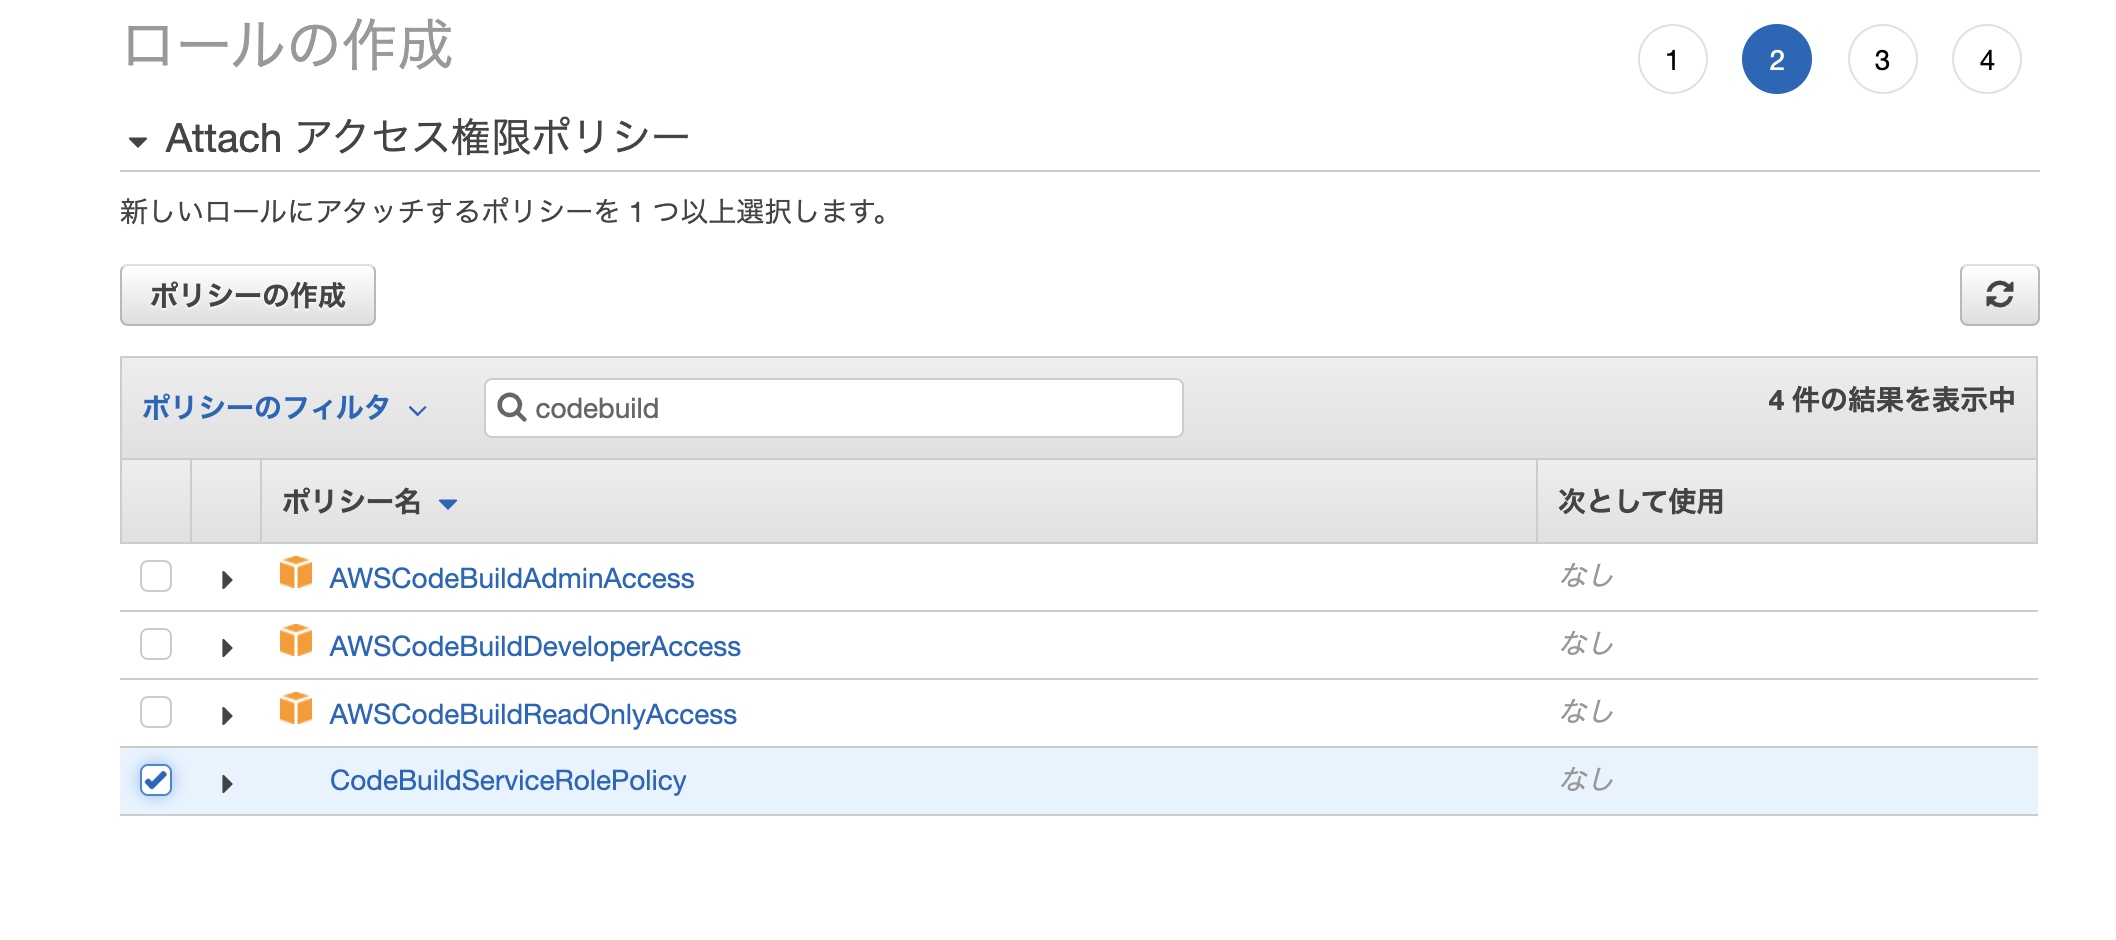The width and height of the screenshot is (2116, 940).
Task: Expand the CodeBuildServiceRolePolicy row details
Action: [226, 782]
